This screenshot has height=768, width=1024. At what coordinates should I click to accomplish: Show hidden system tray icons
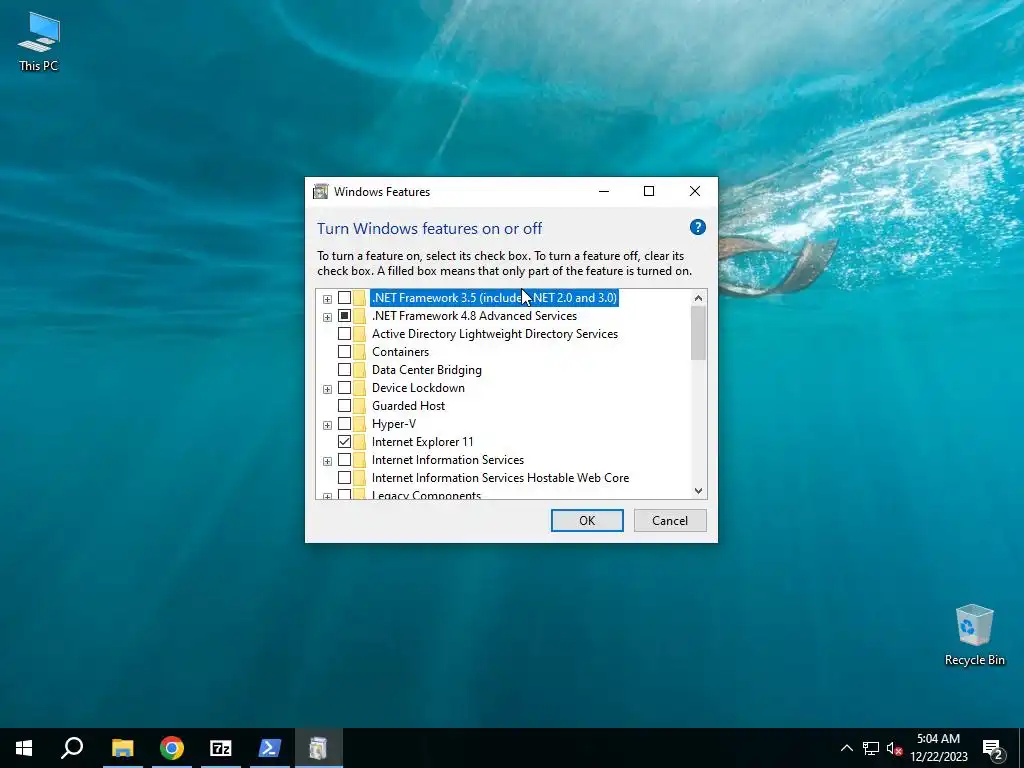[x=846, y=748]
